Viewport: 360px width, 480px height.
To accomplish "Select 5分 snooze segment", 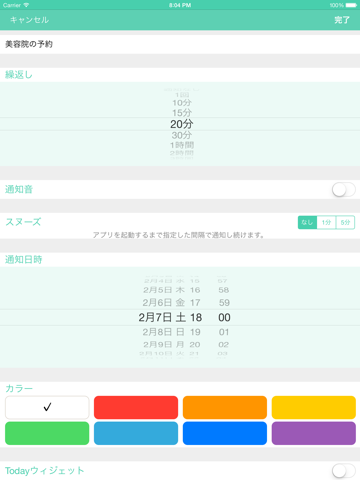I will tap(345, 222).
